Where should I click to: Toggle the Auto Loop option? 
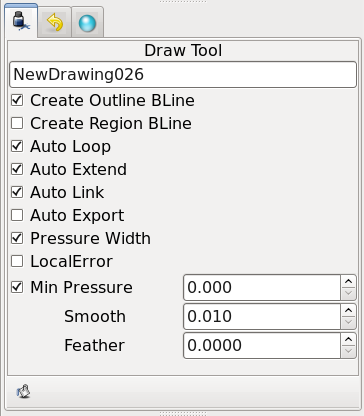[17, 146]
